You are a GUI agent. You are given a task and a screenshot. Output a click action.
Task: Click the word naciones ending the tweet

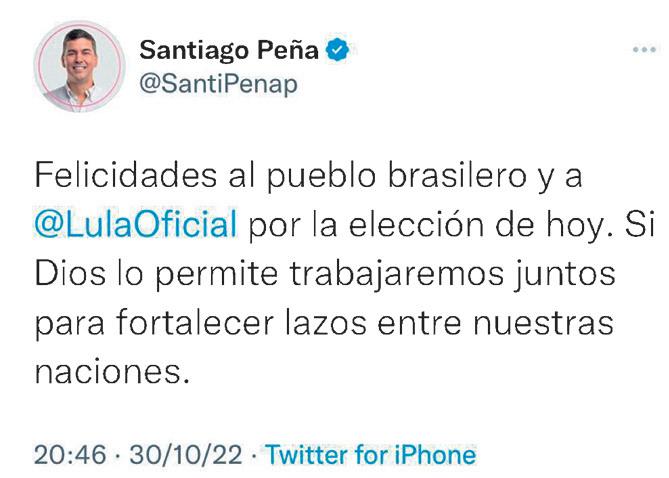pyautogui.click(x=112, y=372)
